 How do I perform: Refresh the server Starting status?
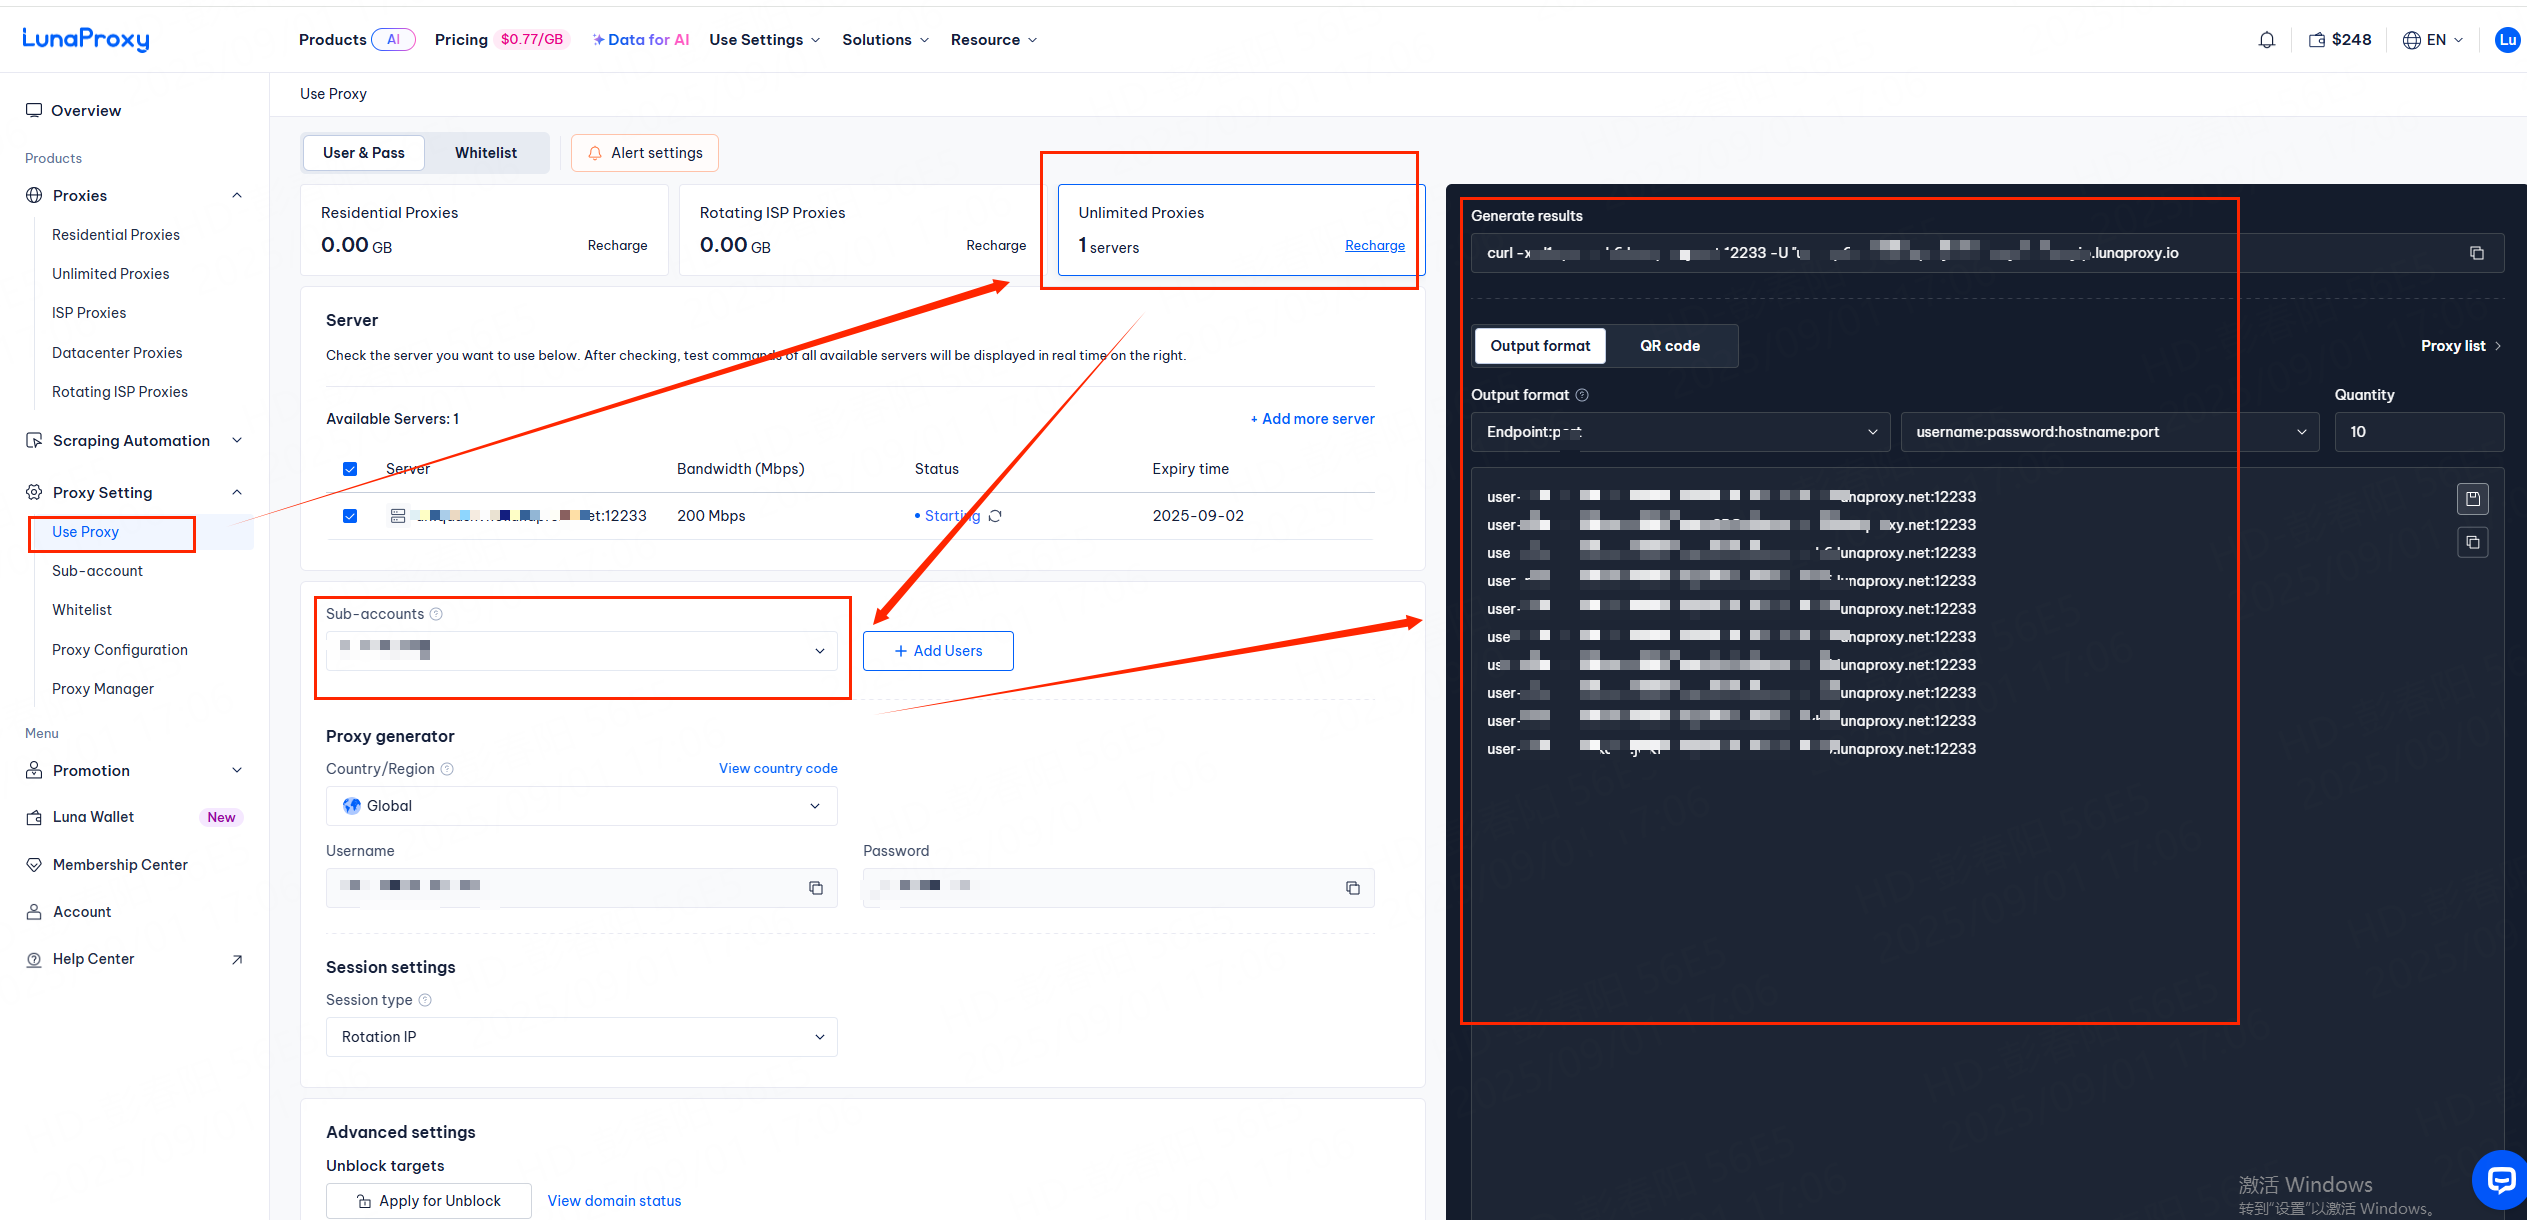click(995, 516)
